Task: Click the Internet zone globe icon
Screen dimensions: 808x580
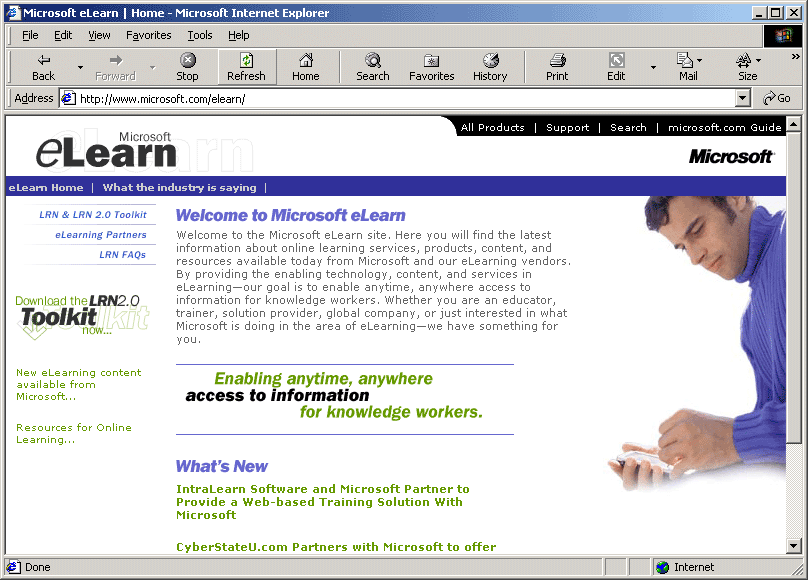Action: pyautogui.click(x=663, y=567)
